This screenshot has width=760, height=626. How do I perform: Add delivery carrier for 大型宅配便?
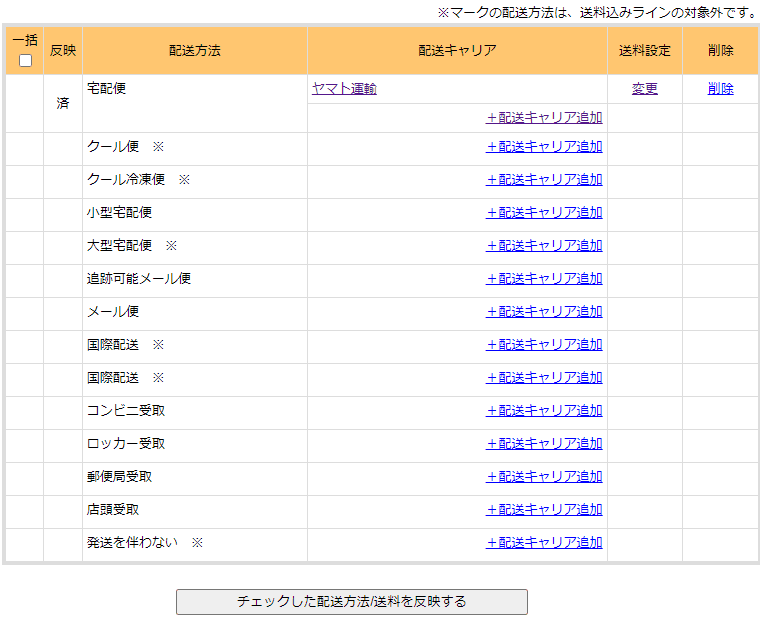[544, 246]
